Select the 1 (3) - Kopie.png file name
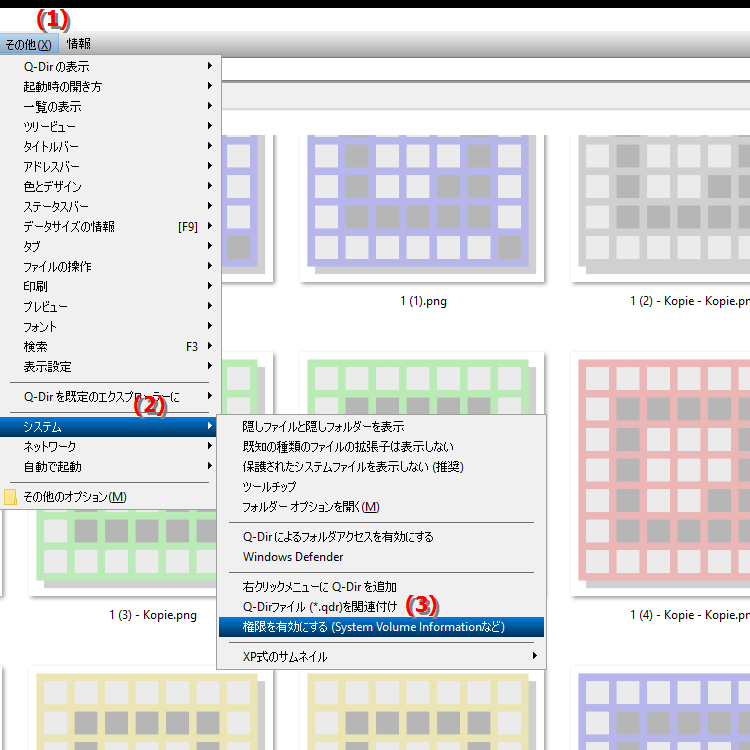Viewport: 750px width, 750px height. [153, 615]
